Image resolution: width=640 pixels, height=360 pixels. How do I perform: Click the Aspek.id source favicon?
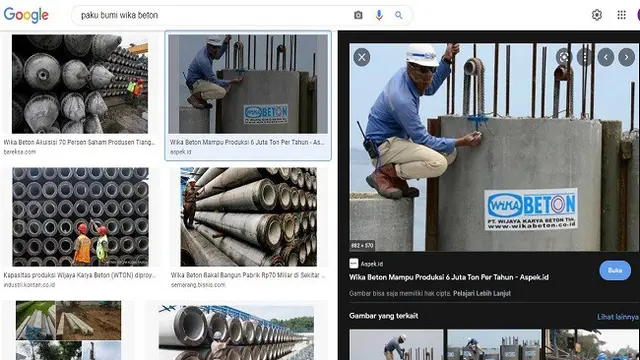[x=353, y=264]
